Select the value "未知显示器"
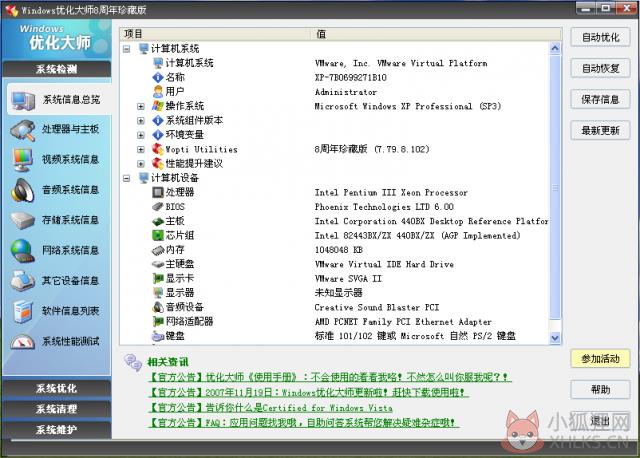 coord(338,293)
